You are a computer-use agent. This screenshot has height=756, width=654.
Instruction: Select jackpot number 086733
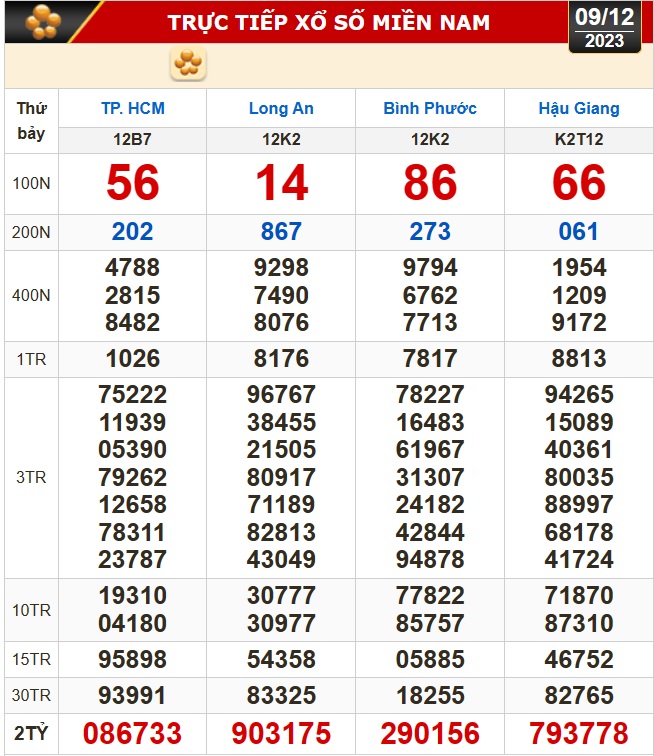133,733
